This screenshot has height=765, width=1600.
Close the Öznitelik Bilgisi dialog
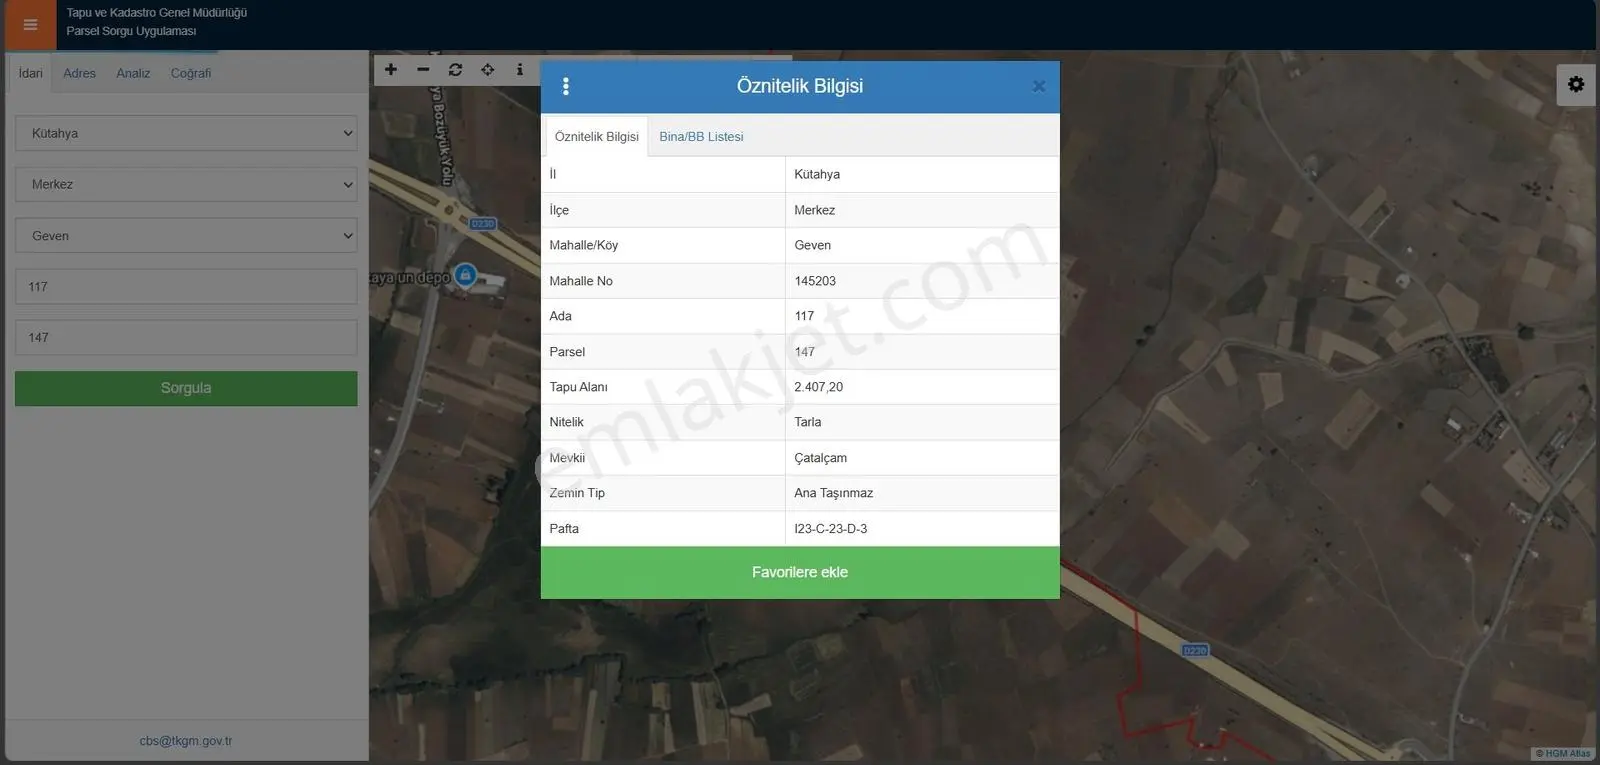1039,86
